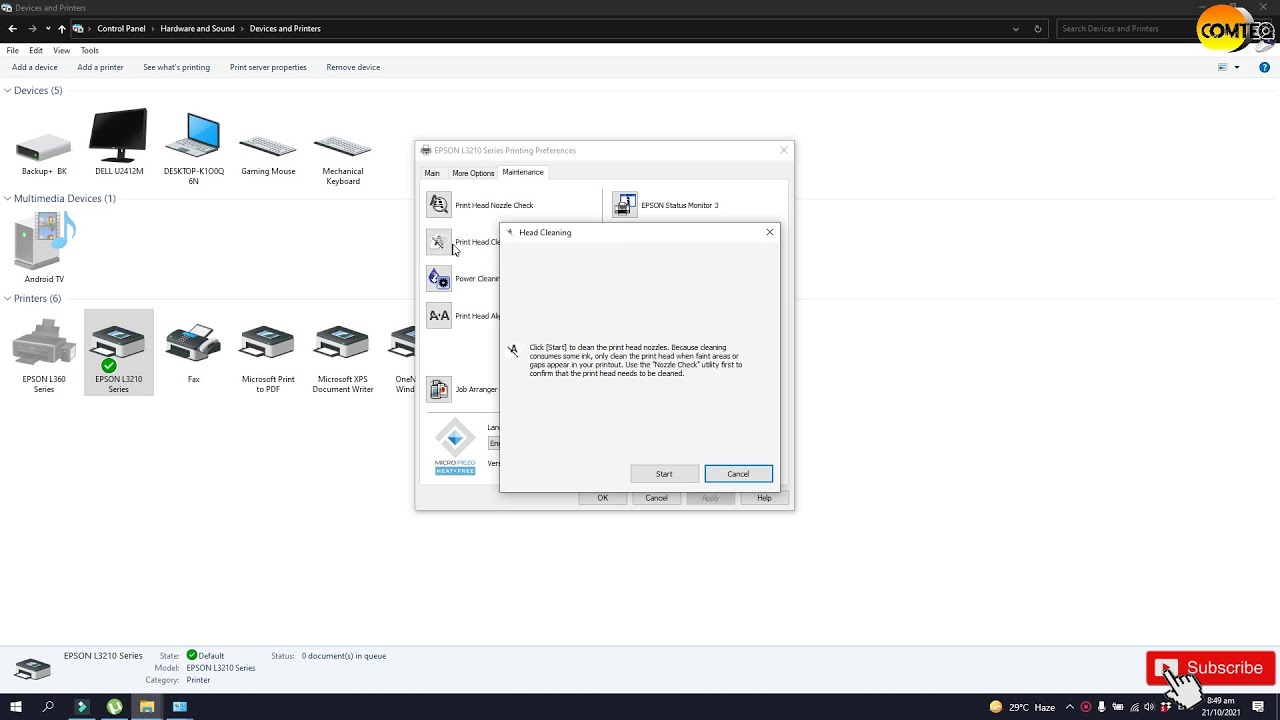Select the Maintenance tab
1280x720 pixels.
523,172
